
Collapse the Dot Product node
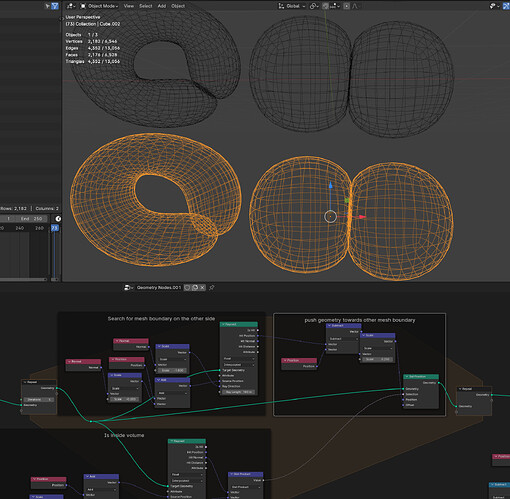[232, 474]
